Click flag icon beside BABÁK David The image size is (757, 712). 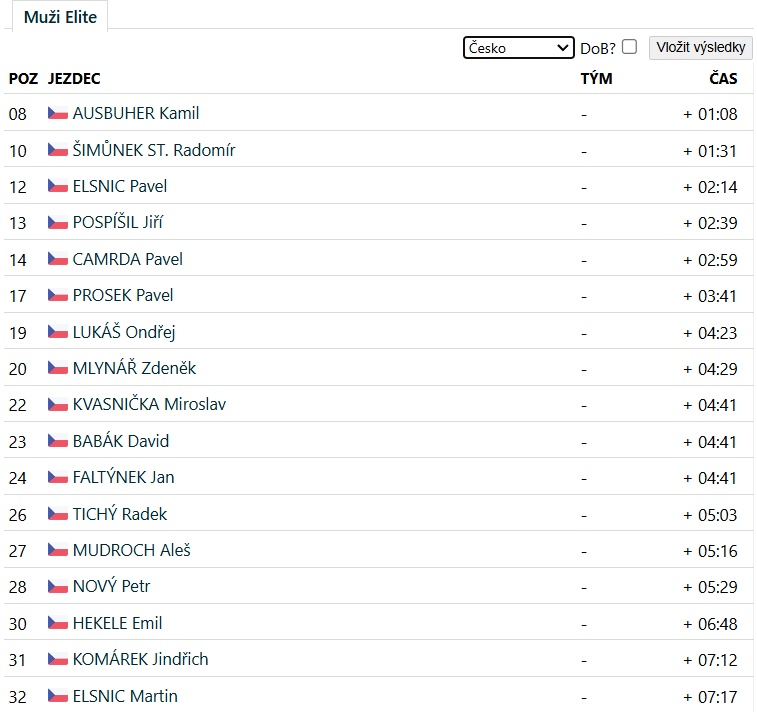(x=58, y=441)
